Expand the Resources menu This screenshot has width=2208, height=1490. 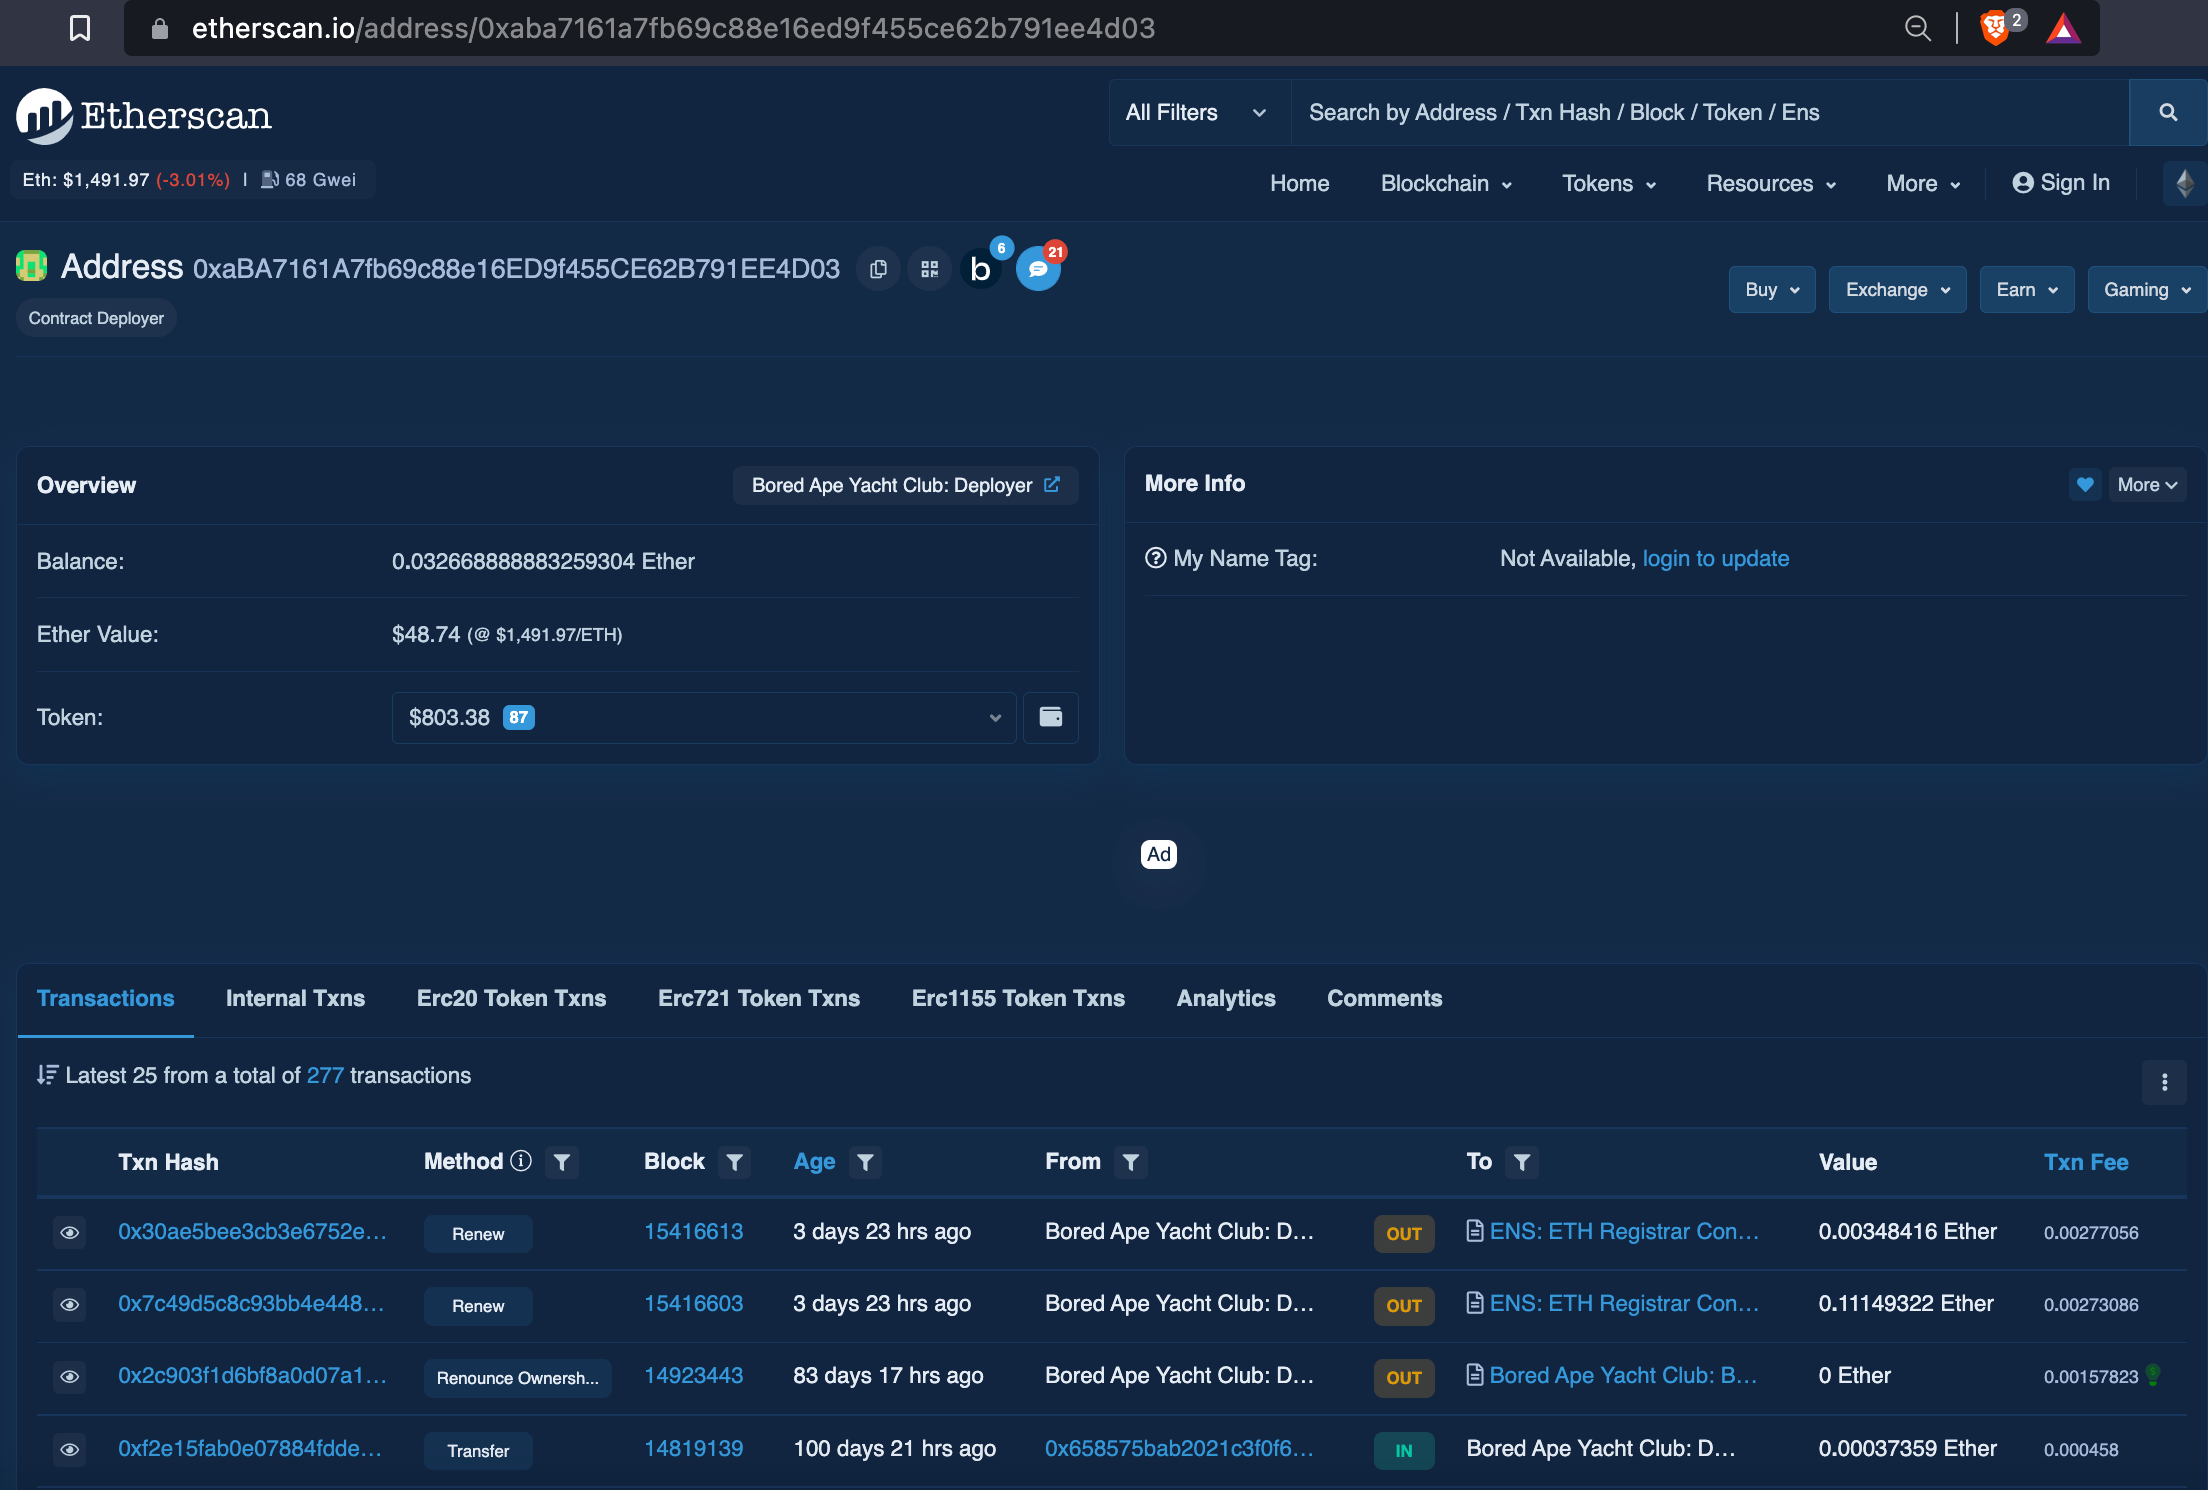coord(1771,184)
